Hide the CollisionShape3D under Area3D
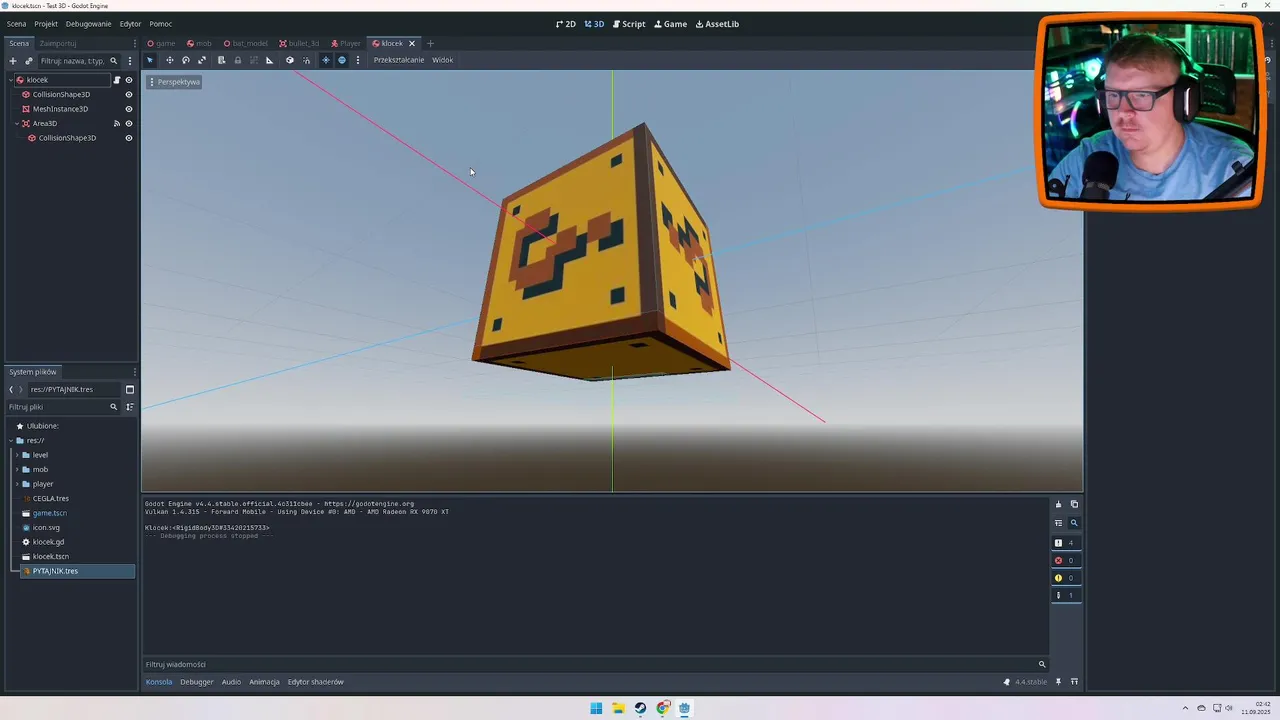This screenshot has width=1280, height=720. (x=128, y=138)
